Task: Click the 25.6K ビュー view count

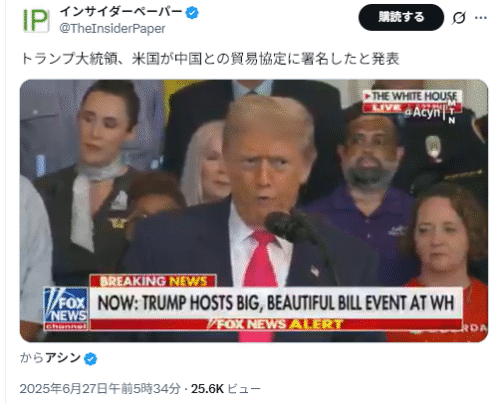Action: (x=226, y=389)
